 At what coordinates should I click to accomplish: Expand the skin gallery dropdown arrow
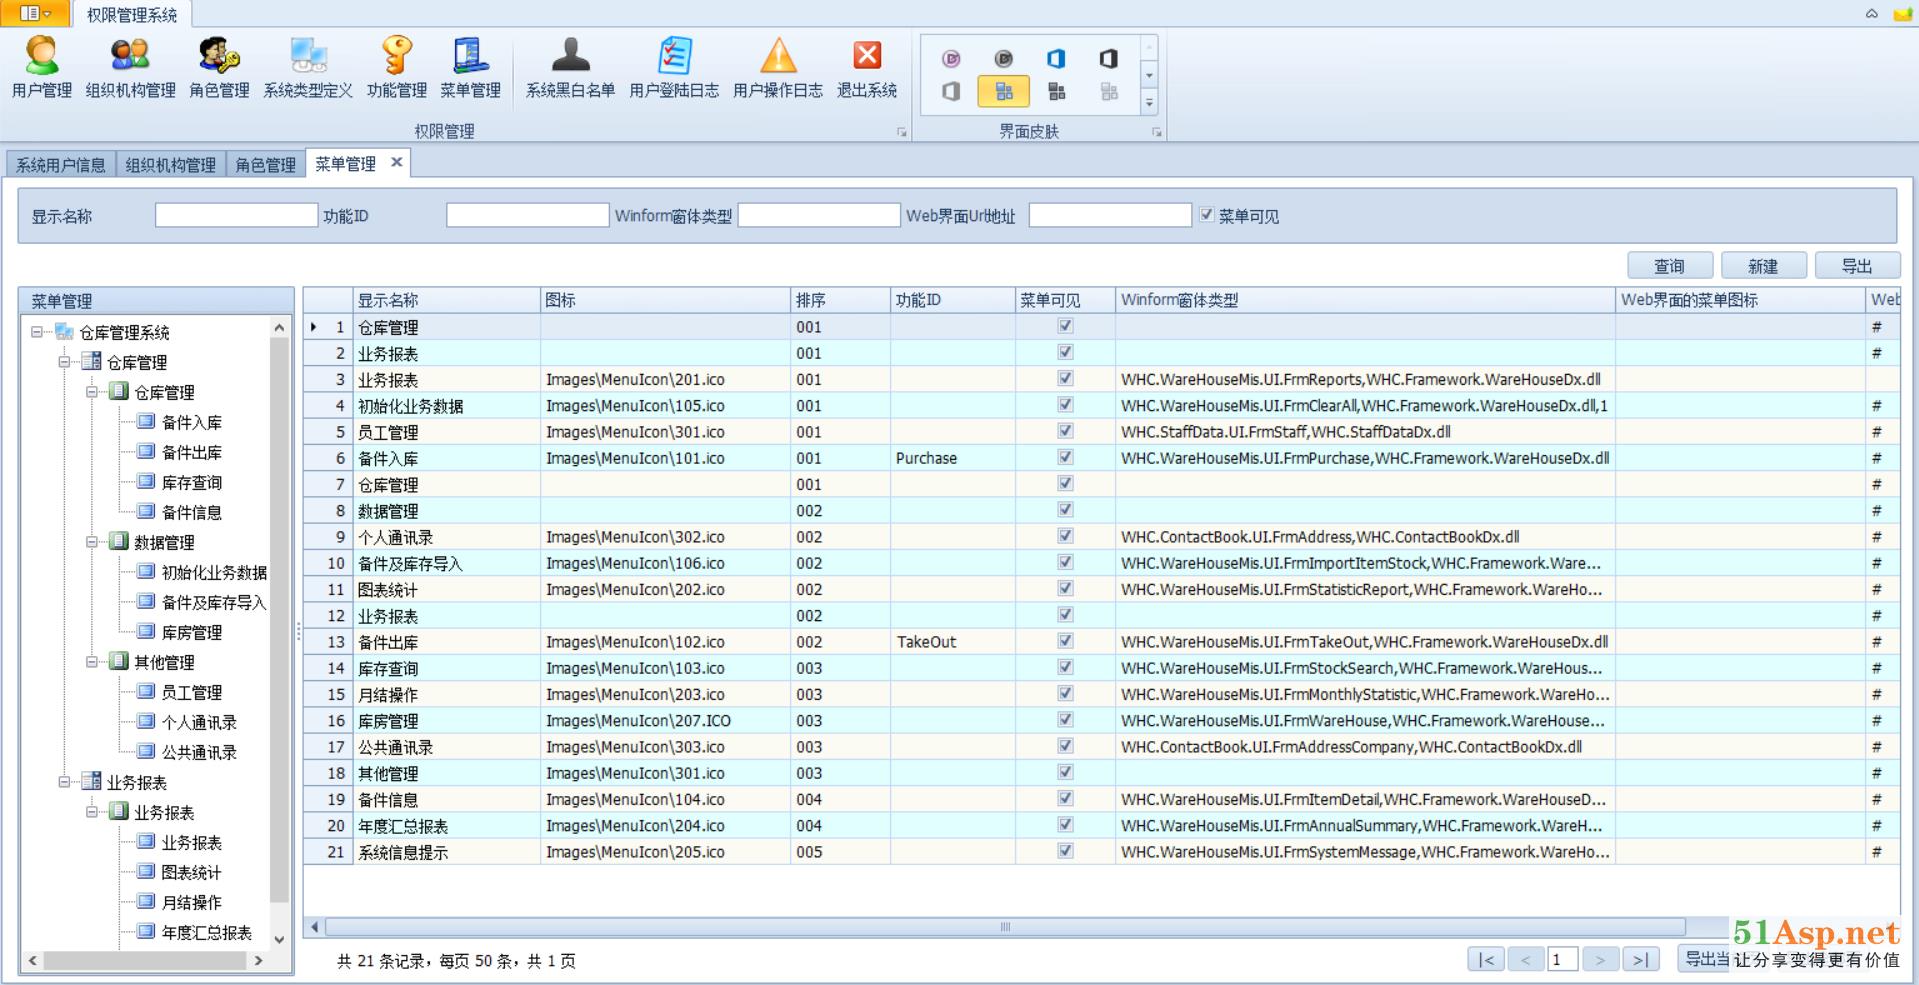click(1149, 102)
